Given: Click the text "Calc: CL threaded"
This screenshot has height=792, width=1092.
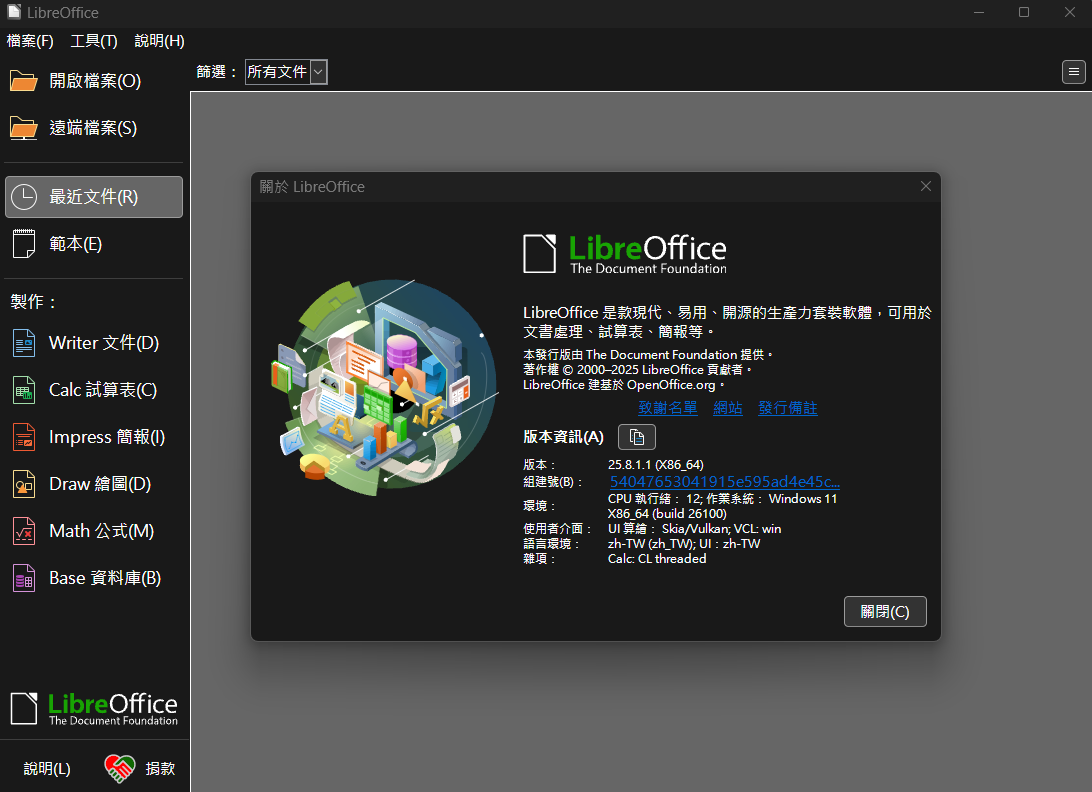Looking at the screenshot, I should click(x=657, y=559).
